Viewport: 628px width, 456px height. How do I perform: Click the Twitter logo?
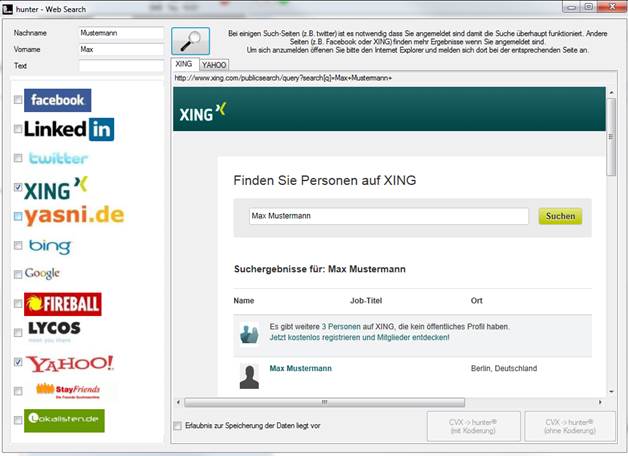[58, 158]
